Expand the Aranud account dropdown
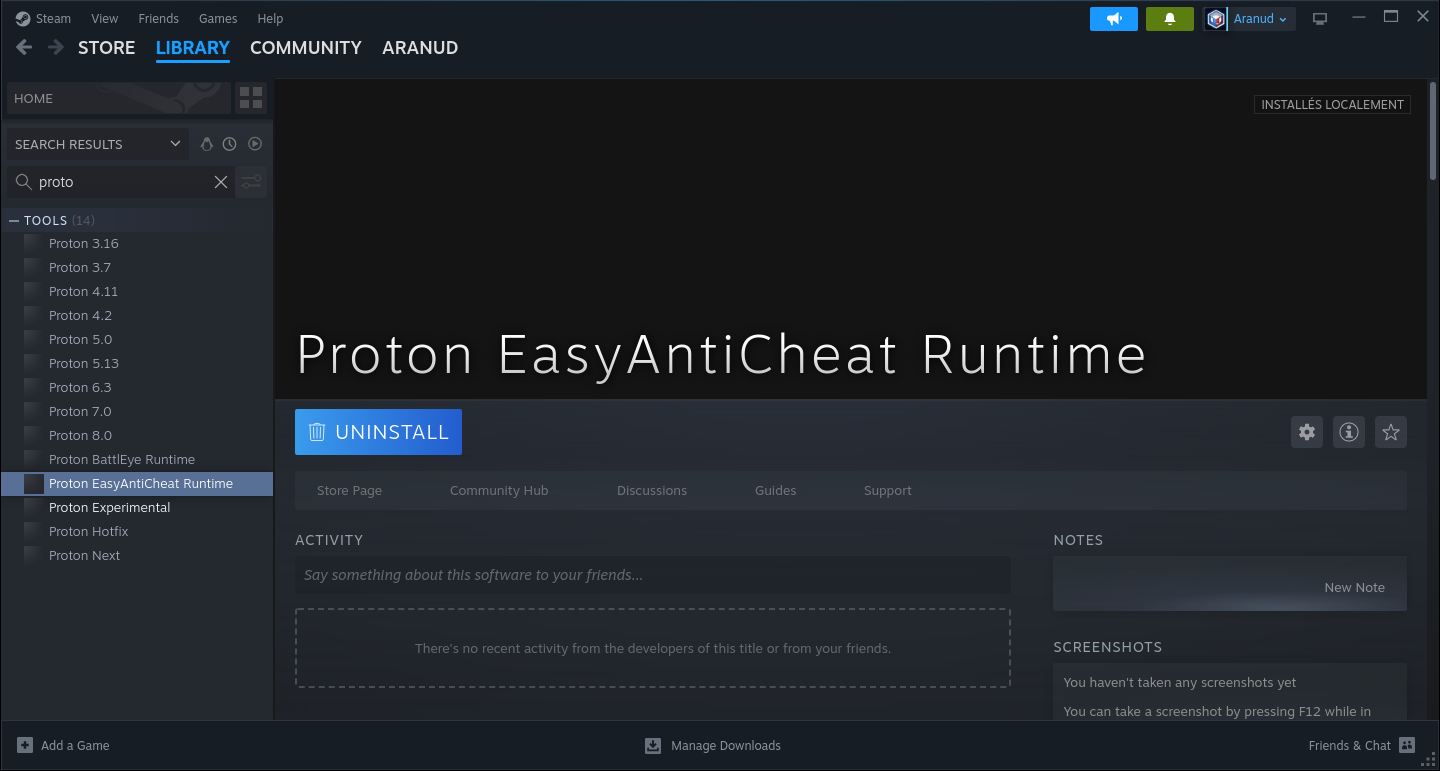 pyautogui.click(x=1260, y=19)
